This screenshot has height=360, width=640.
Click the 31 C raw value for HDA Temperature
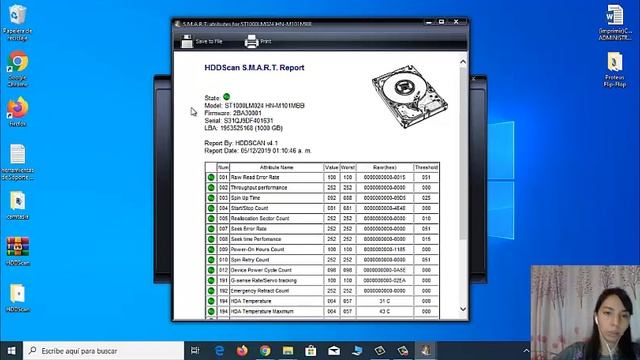point(384,301)
